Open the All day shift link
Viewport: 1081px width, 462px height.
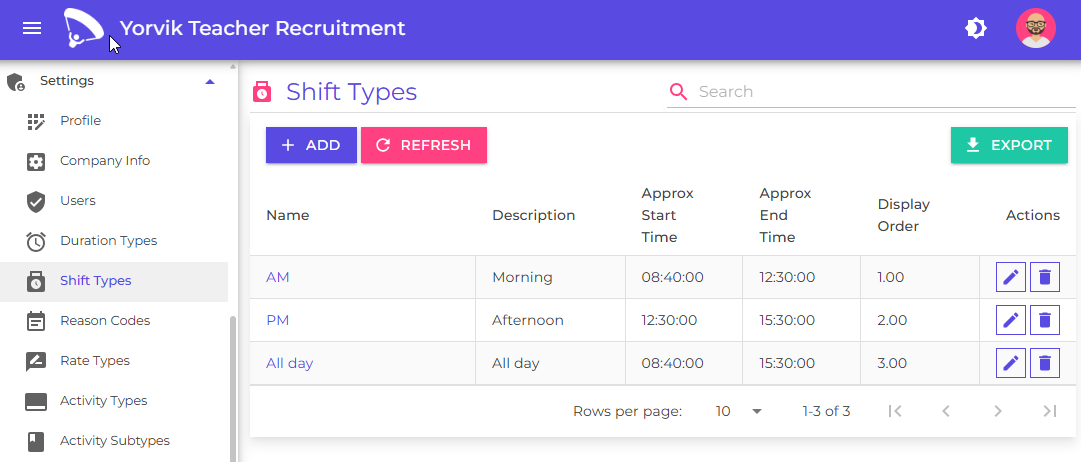coord(290,363)
